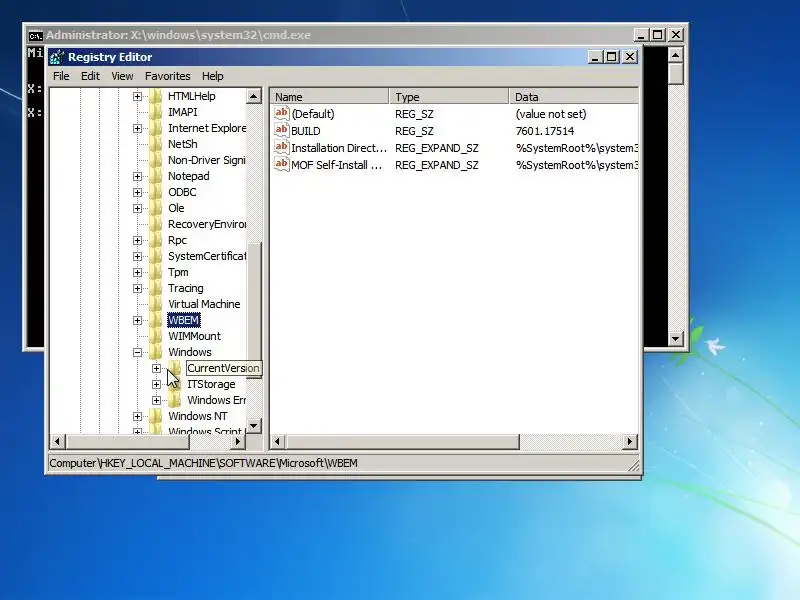Viewport: 800px width, 600px height.
Task: Click the MOF Self-Install value icon
Action: click(282, 164)
